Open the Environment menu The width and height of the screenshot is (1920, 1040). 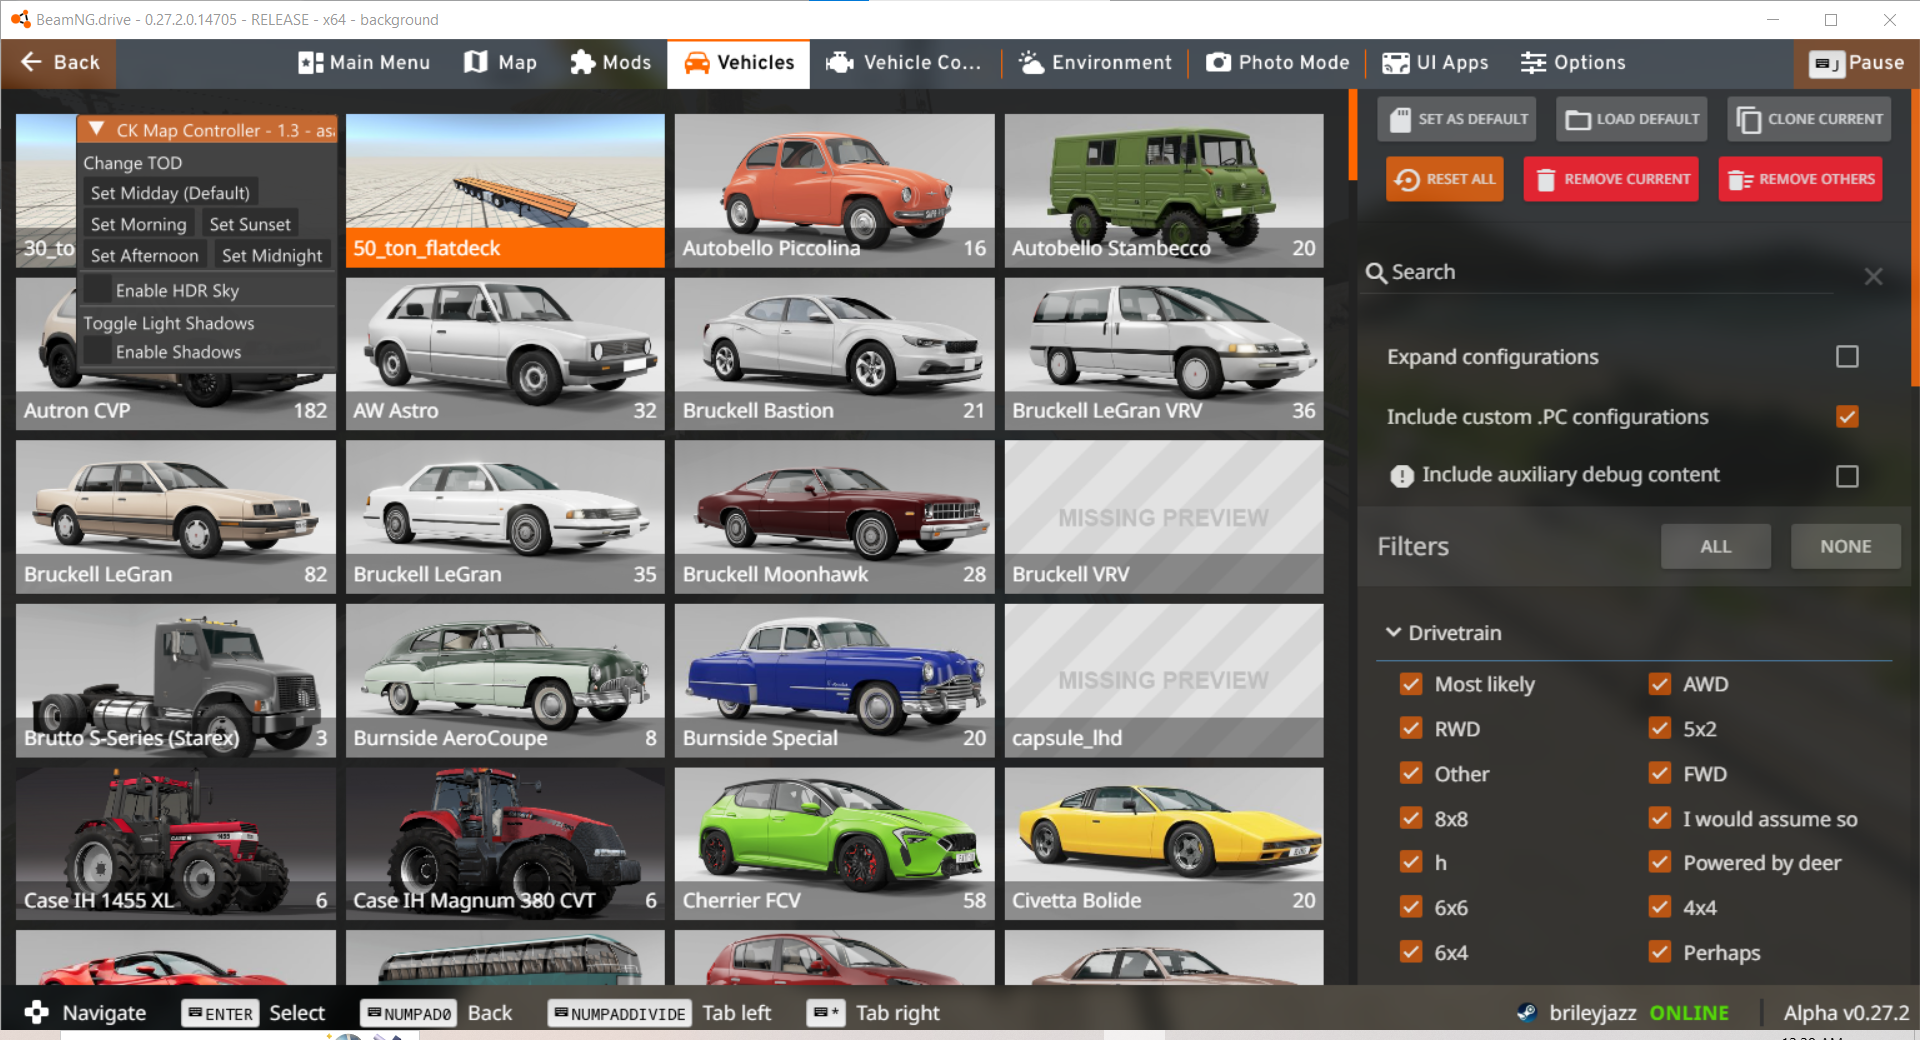pos(1095,63)
